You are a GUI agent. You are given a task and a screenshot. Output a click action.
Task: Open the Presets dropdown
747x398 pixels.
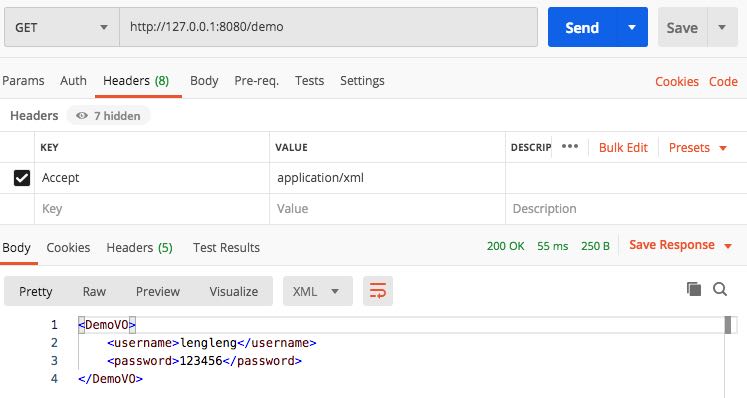(x=698, y=148)
